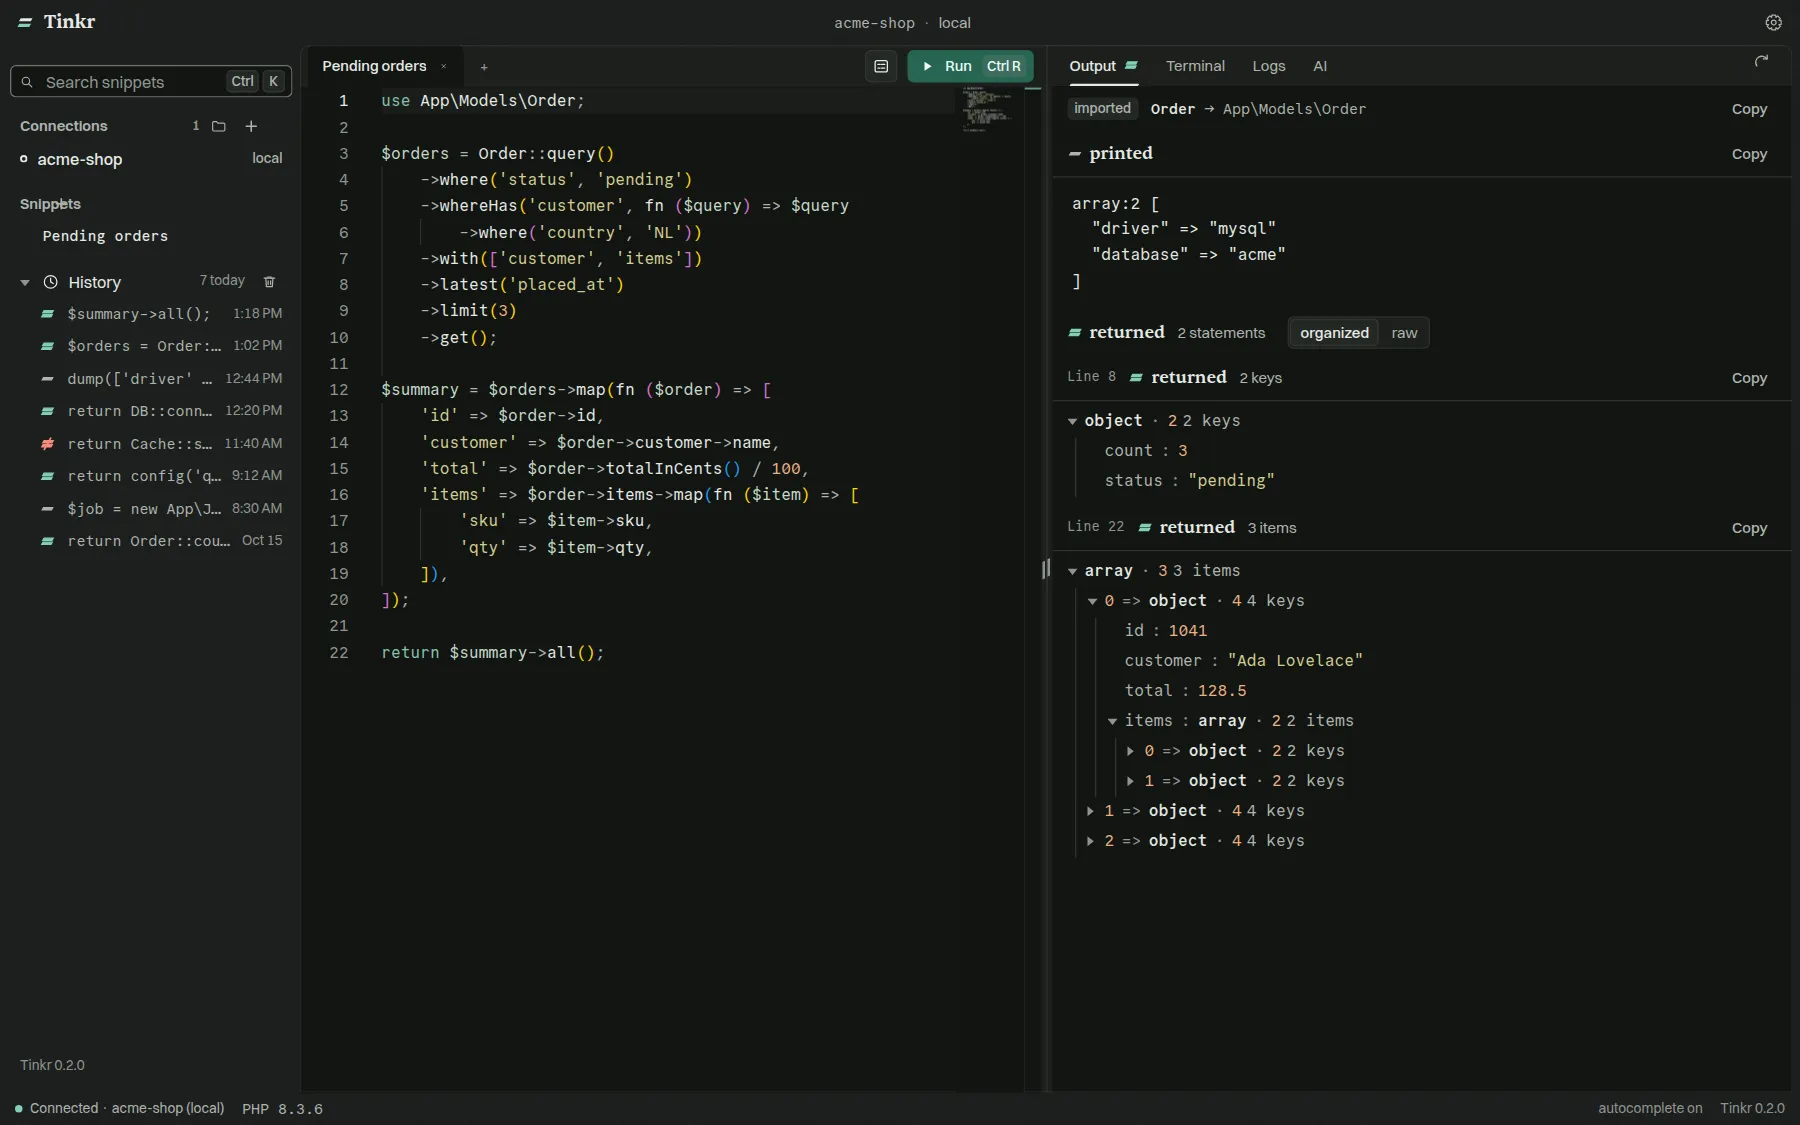The height and width of the screenshot is (1125, 1800).
Task: Run the snippet with Run button
Action: click(970, 66)
